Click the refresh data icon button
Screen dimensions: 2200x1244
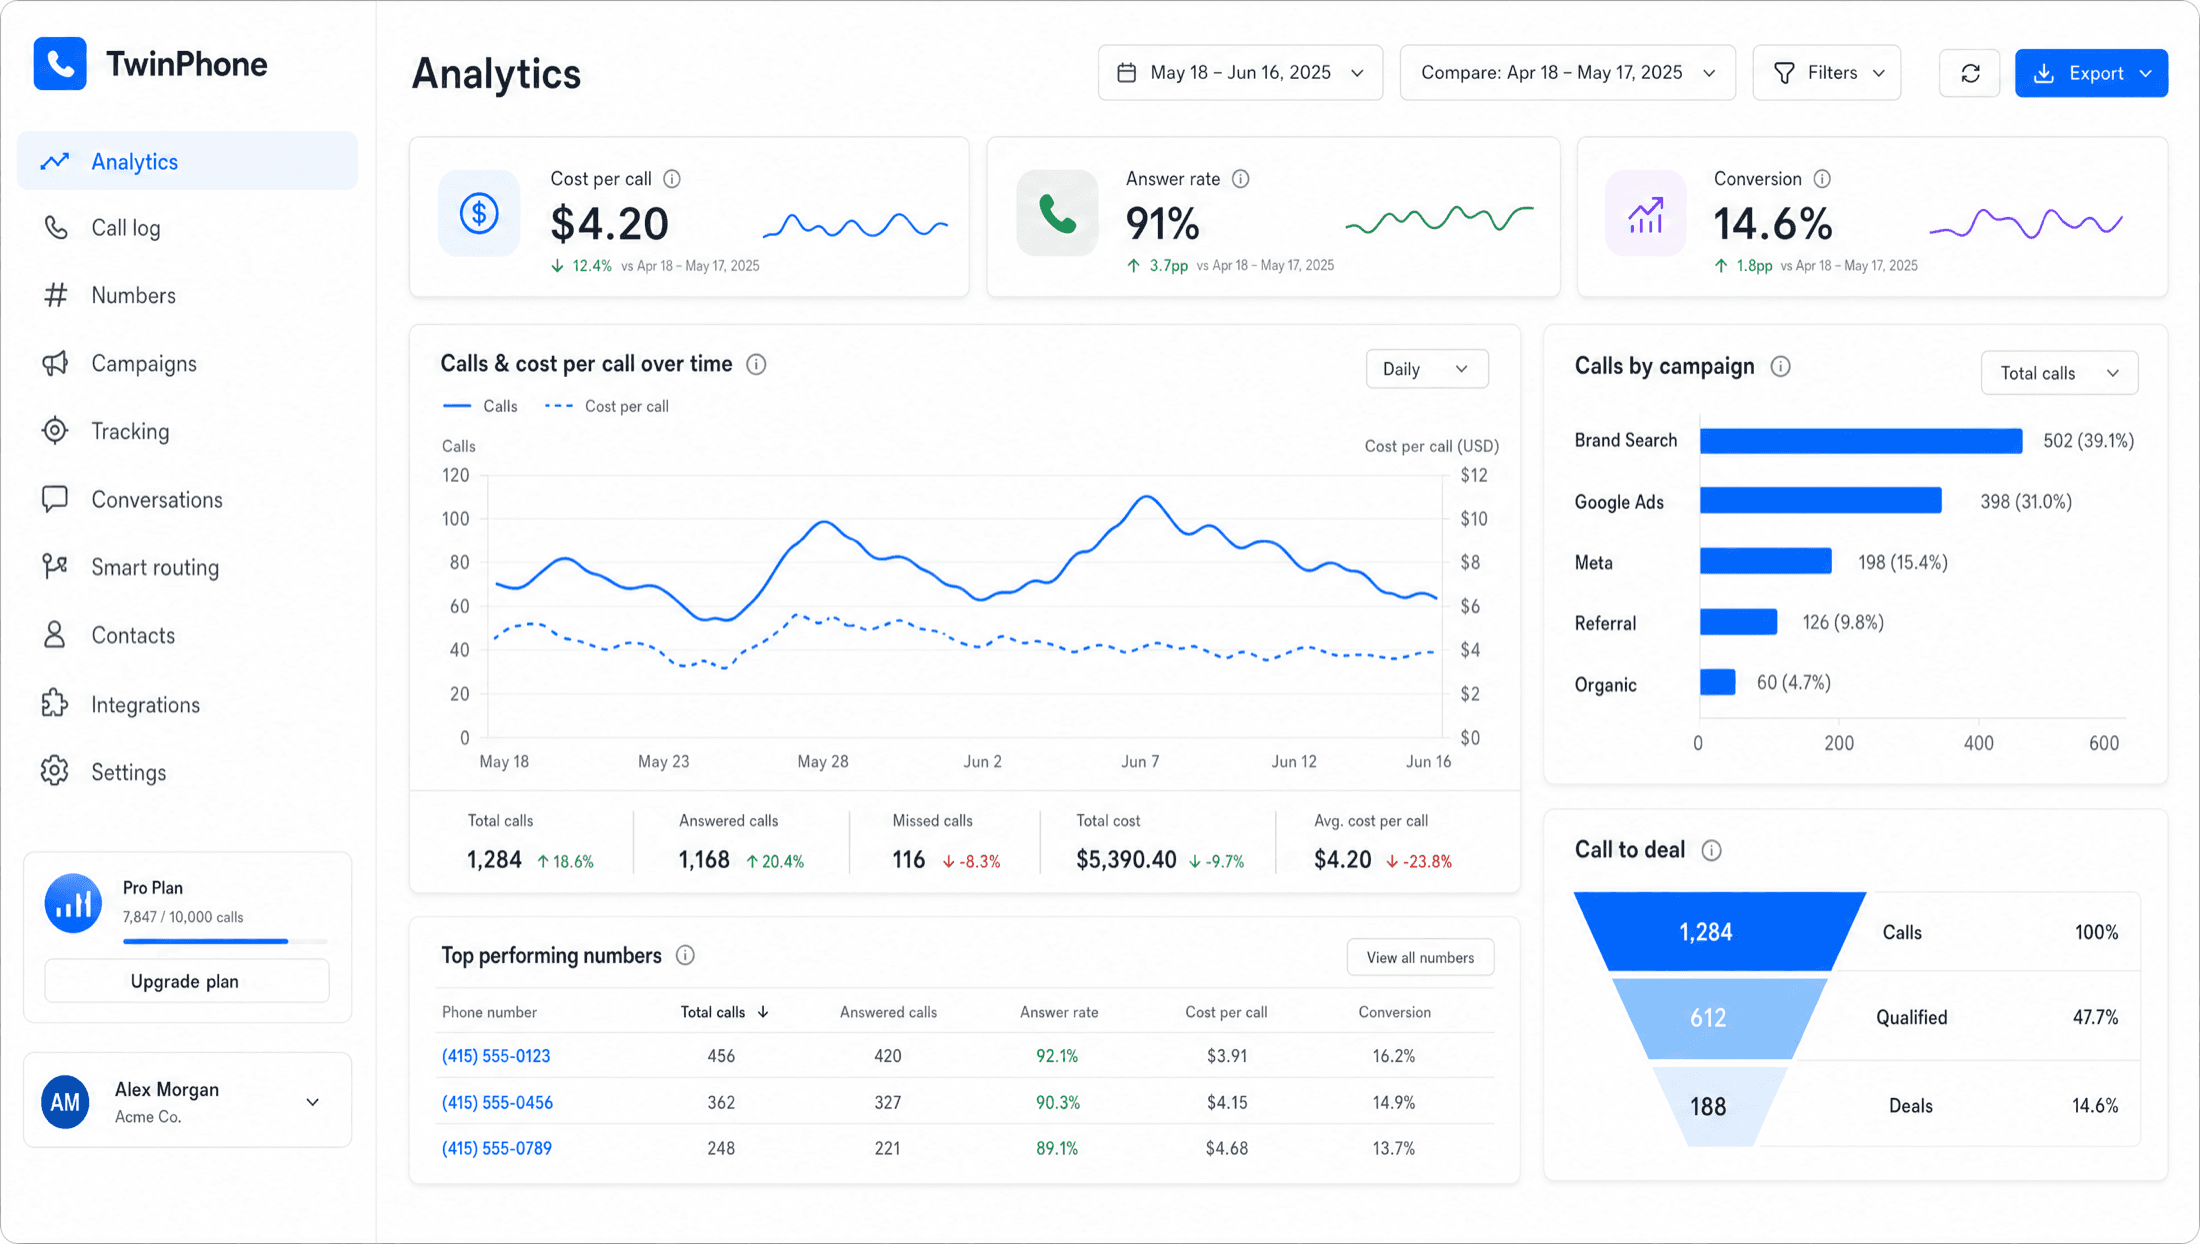(x=1970, y=73)
